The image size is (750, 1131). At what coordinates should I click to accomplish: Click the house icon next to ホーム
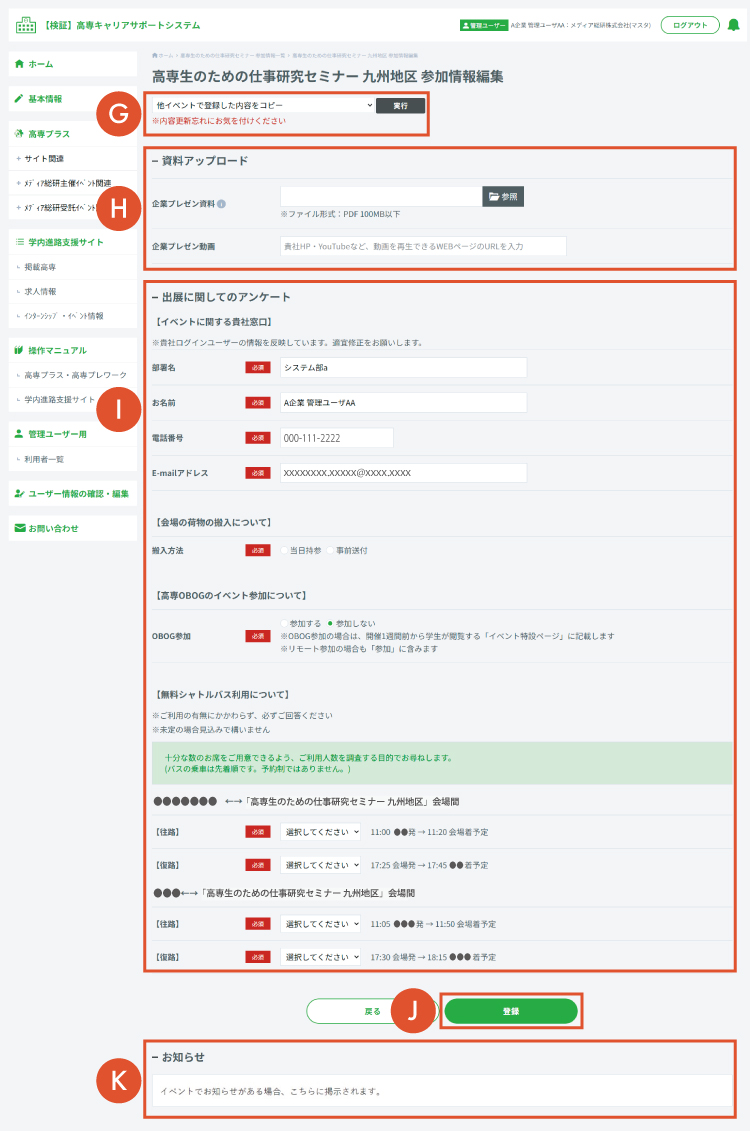pyautogui.click(x=19, y=64)
